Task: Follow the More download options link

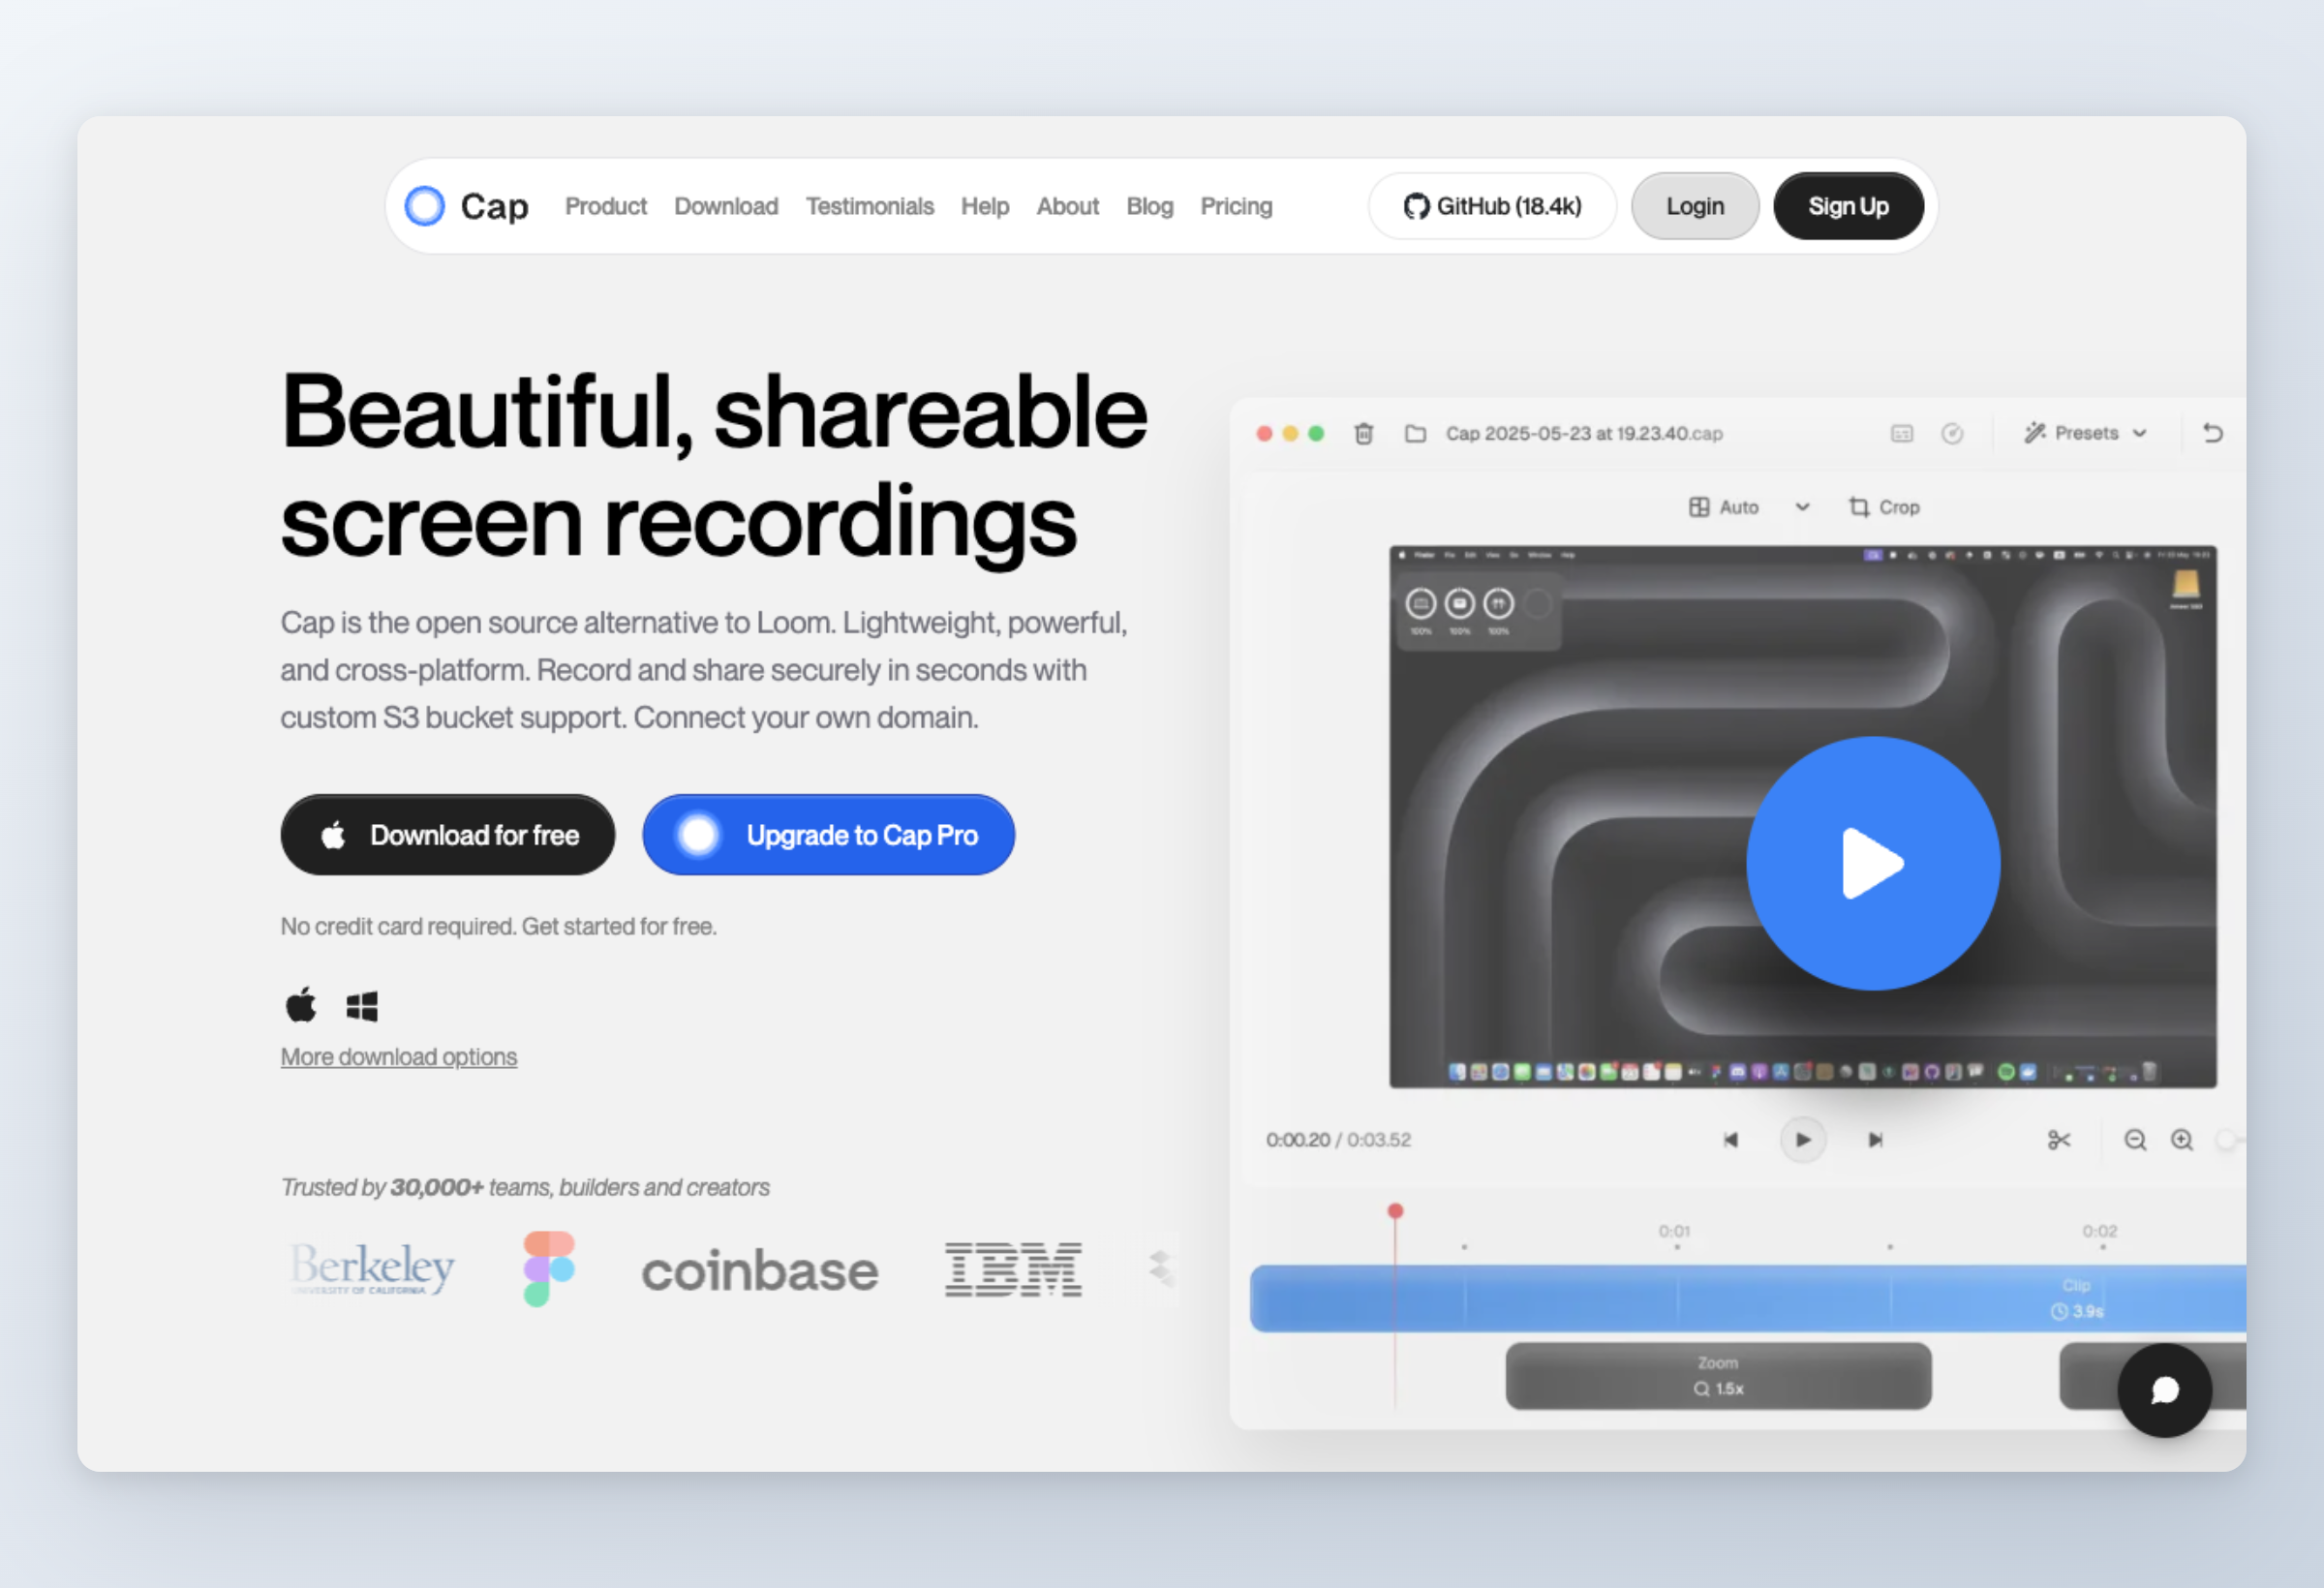Action: 398,1057
